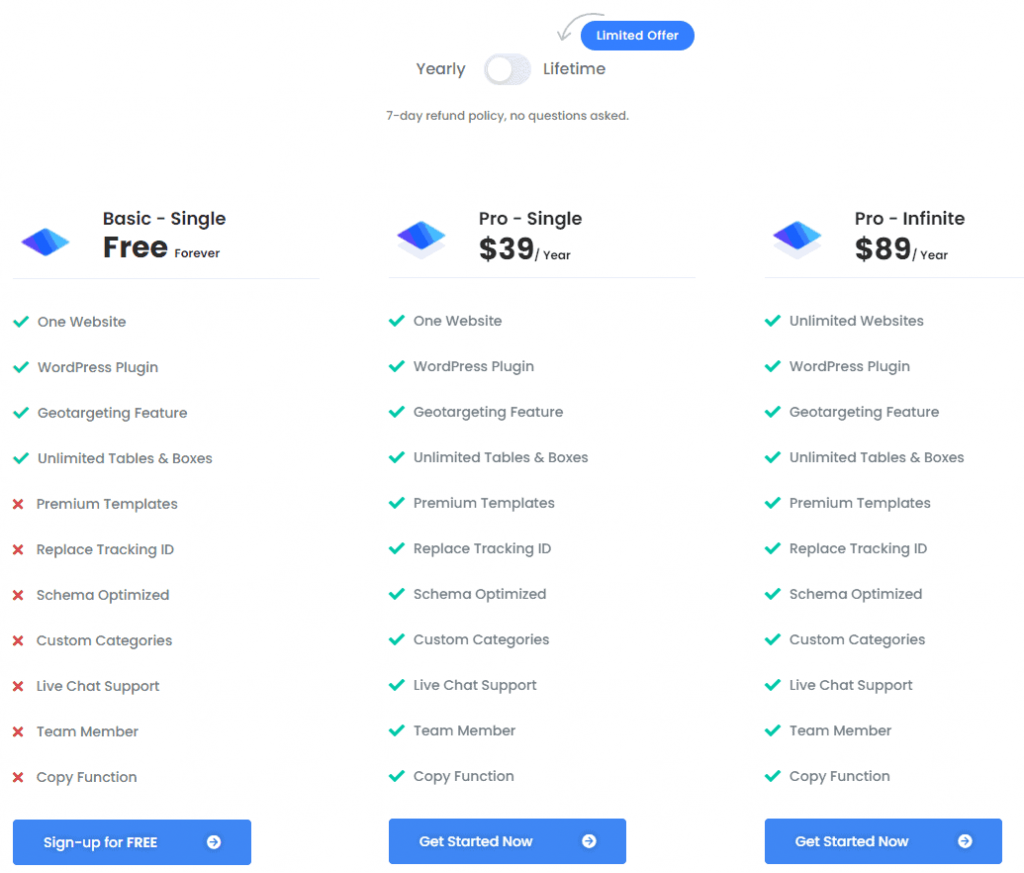Select the Yearly billing label
Viewport: 1024px width, 873px height.
click(441, 69)
